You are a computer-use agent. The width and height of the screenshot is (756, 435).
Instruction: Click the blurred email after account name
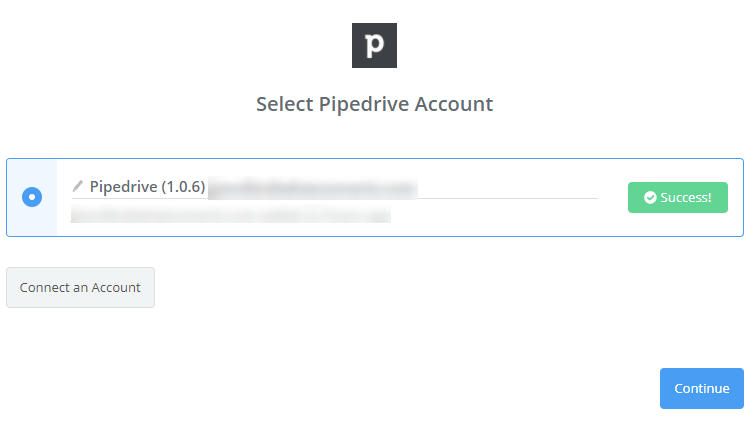[313, 188]
